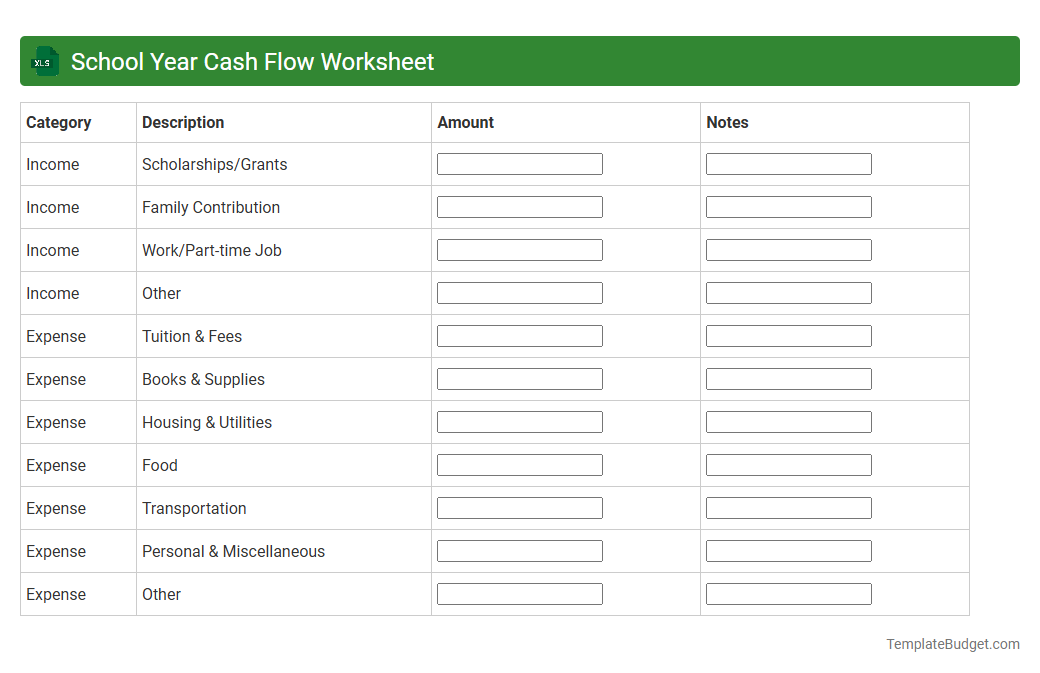Click the Amount column header
Screen dimensions: 1040x673
465,122
